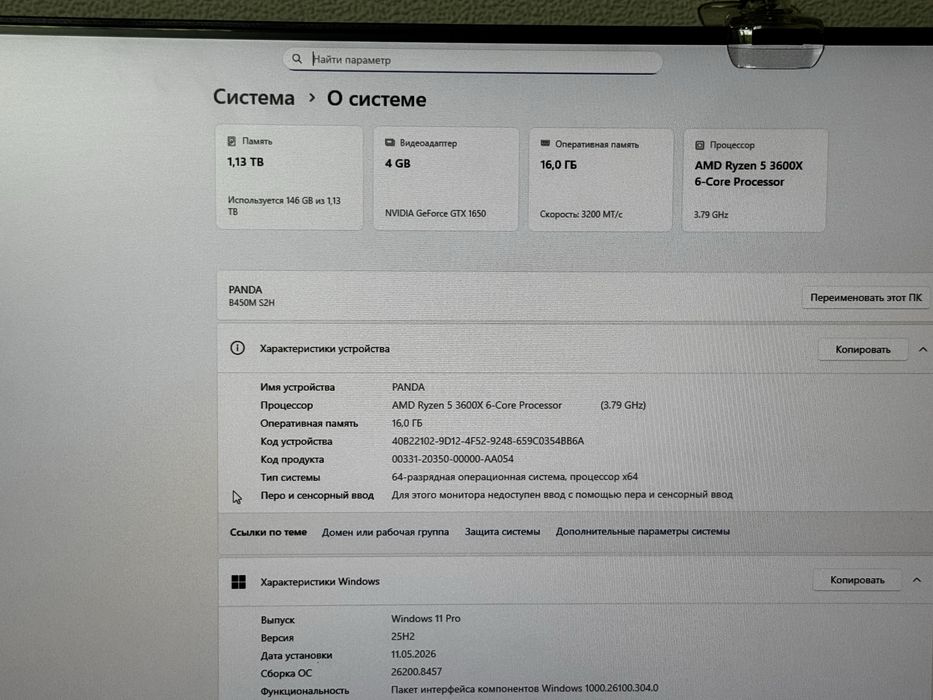933x700 pixels.
Task: Focus the 'Найти параметр' search field
Action: [x=472, y=60]
